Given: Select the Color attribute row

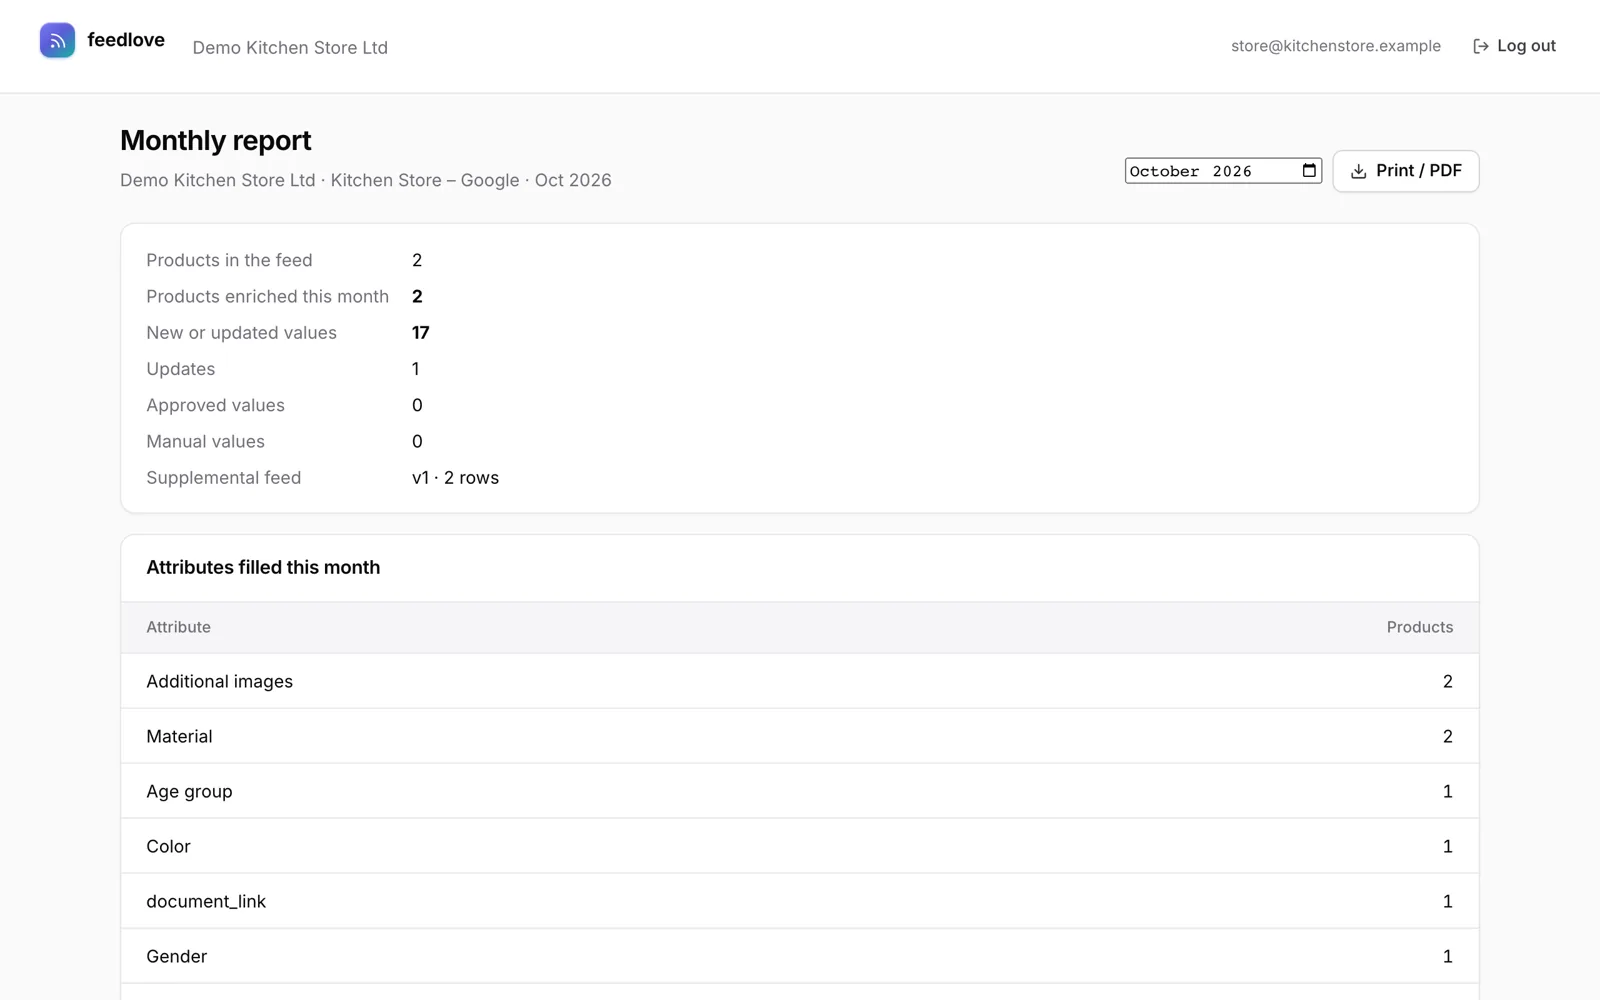Looking at the screenshot, I should pyautogui.click(x=800, y=846).
